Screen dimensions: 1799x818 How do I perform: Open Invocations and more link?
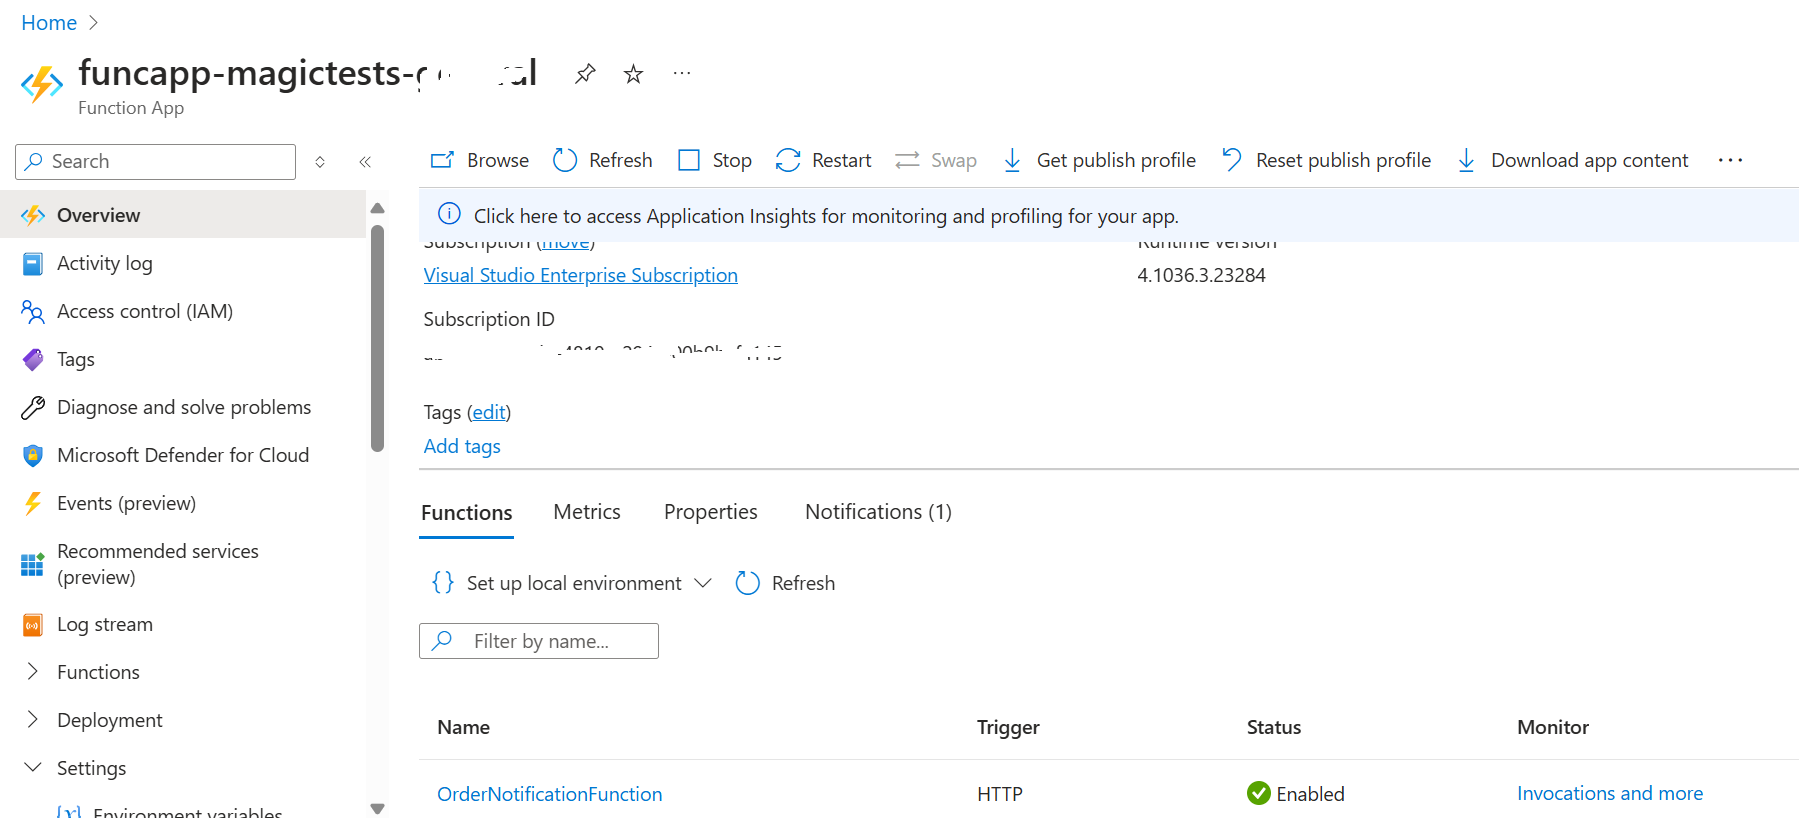click(1610, 793)
